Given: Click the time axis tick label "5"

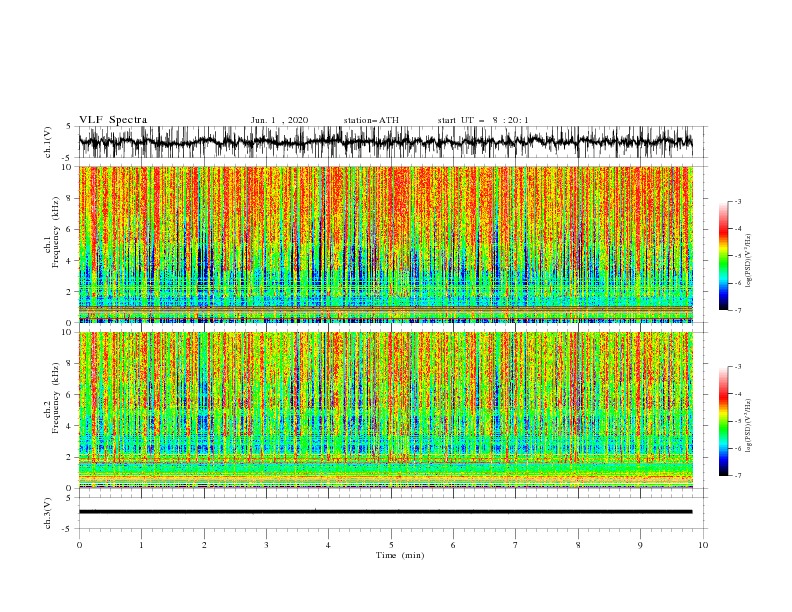Looking at the screenshot, I should pyautogui.click(x=391, y=545).
